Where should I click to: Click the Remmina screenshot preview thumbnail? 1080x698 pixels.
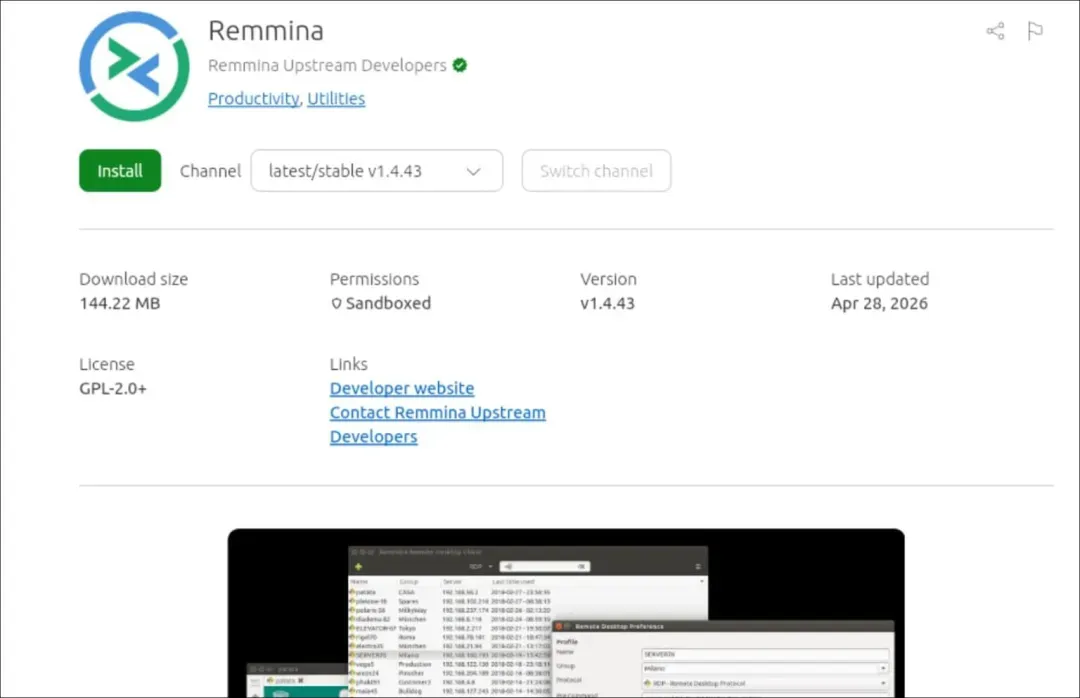point(566,613)
